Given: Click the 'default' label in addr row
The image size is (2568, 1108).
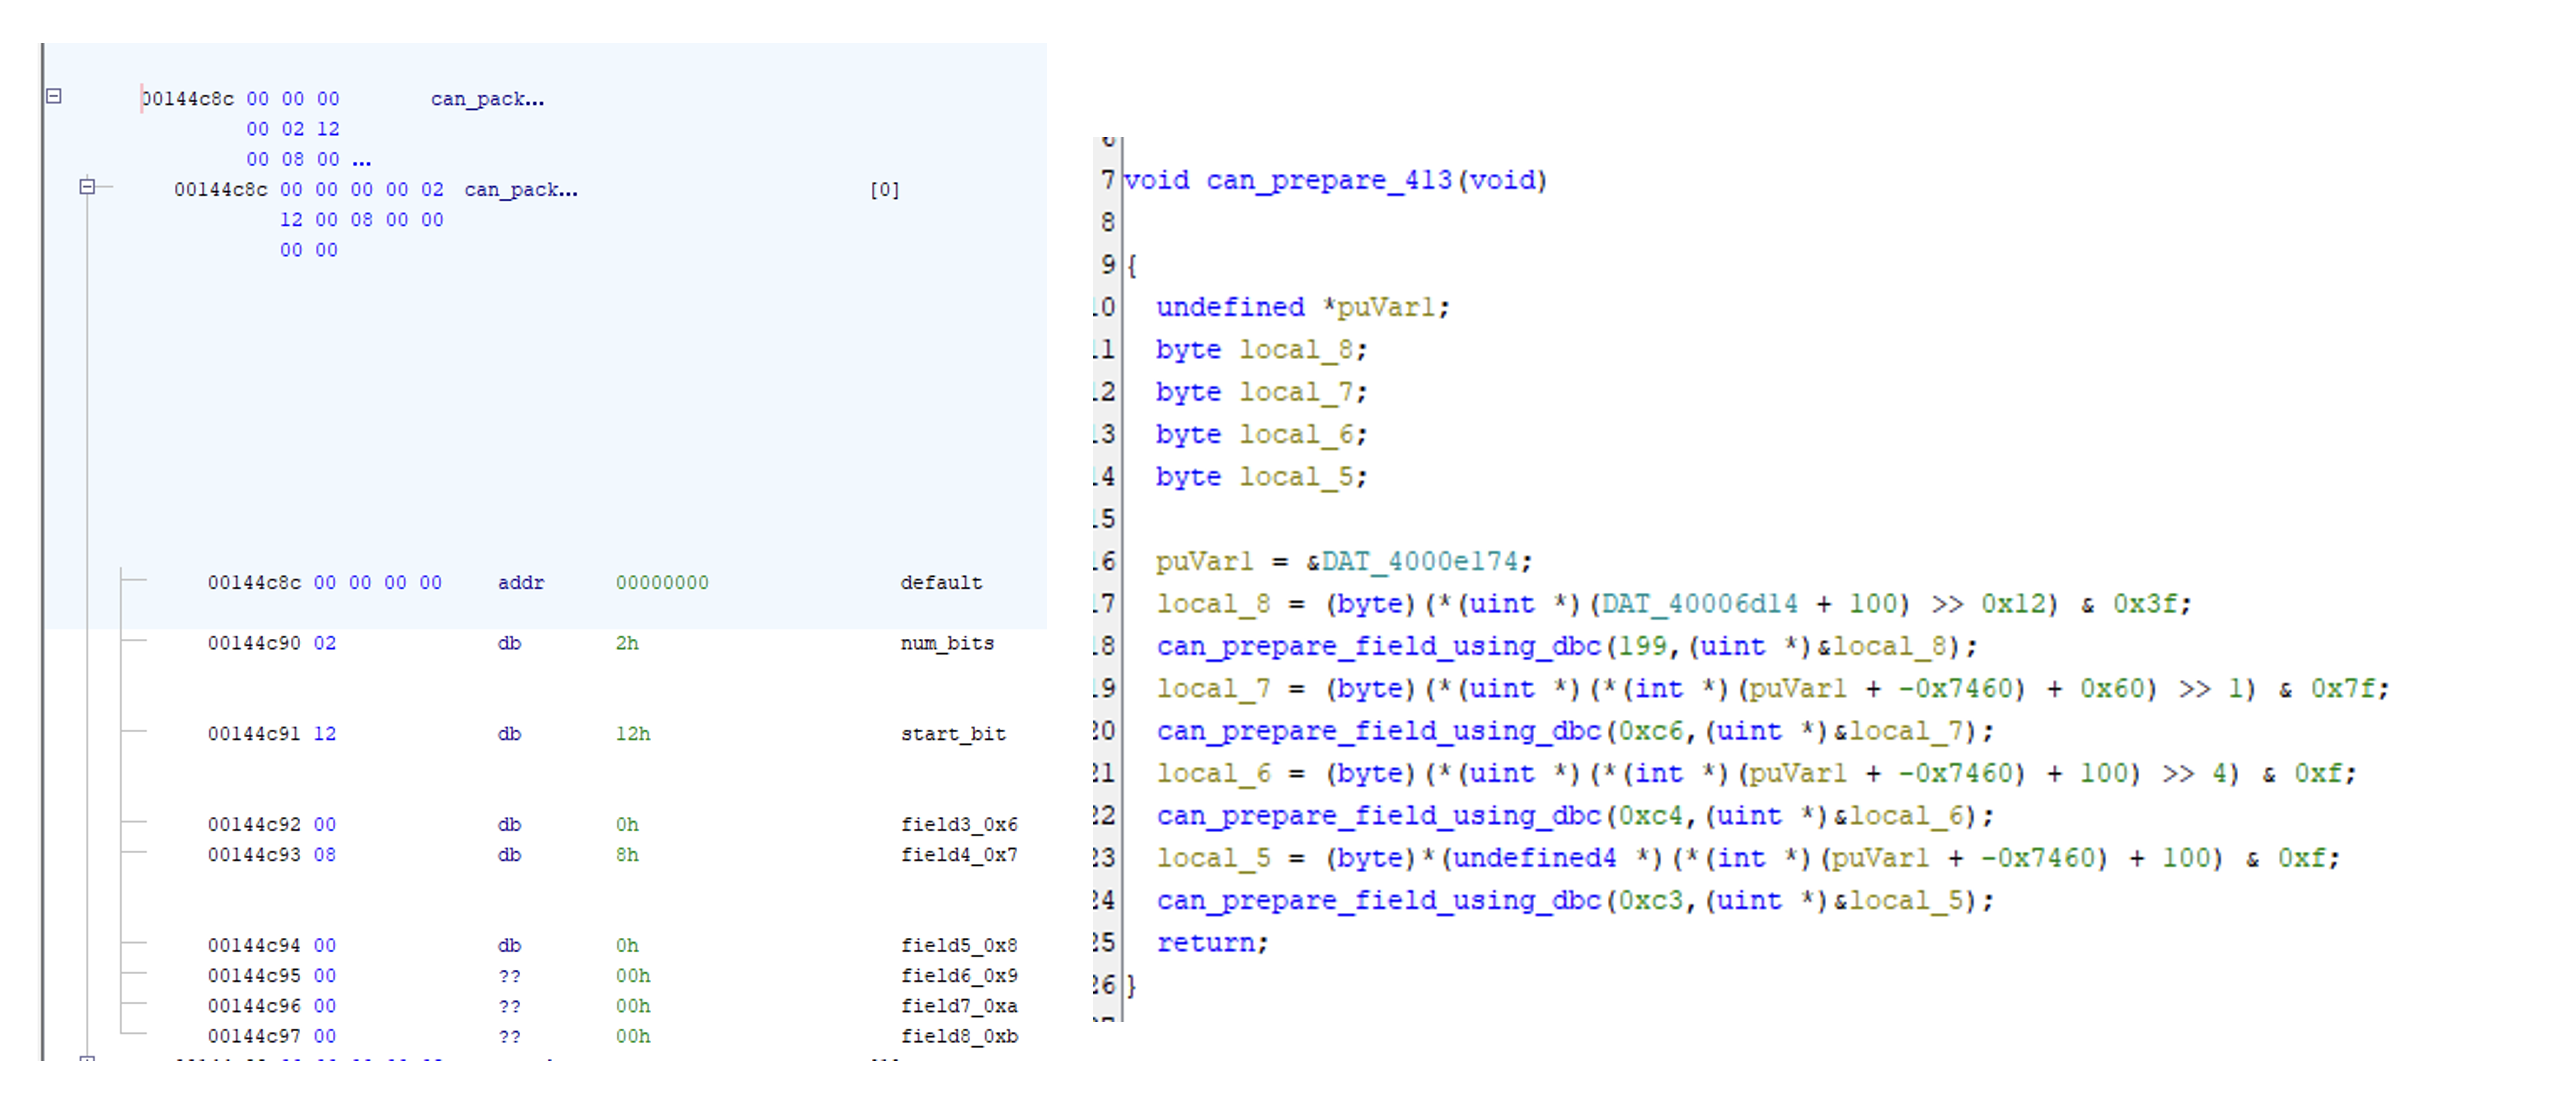Looking at the screenshot, I should pyautogui.click(x=941, y=583).
